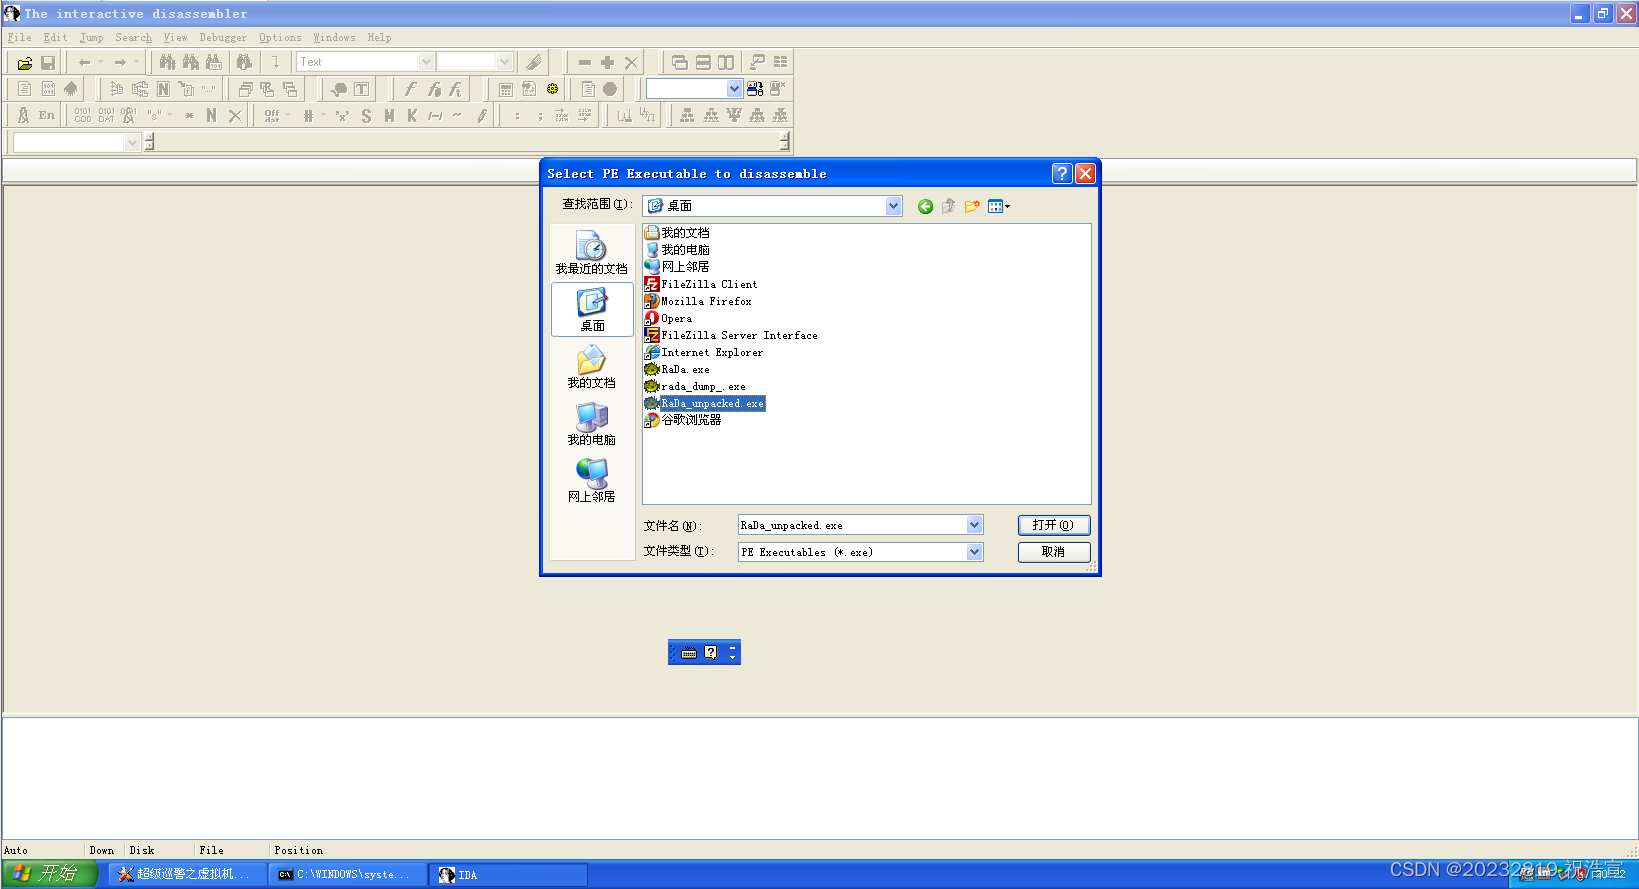Open the Windows menu in menu bar
The image size is (1639, 889).
(x=334, y=38)
